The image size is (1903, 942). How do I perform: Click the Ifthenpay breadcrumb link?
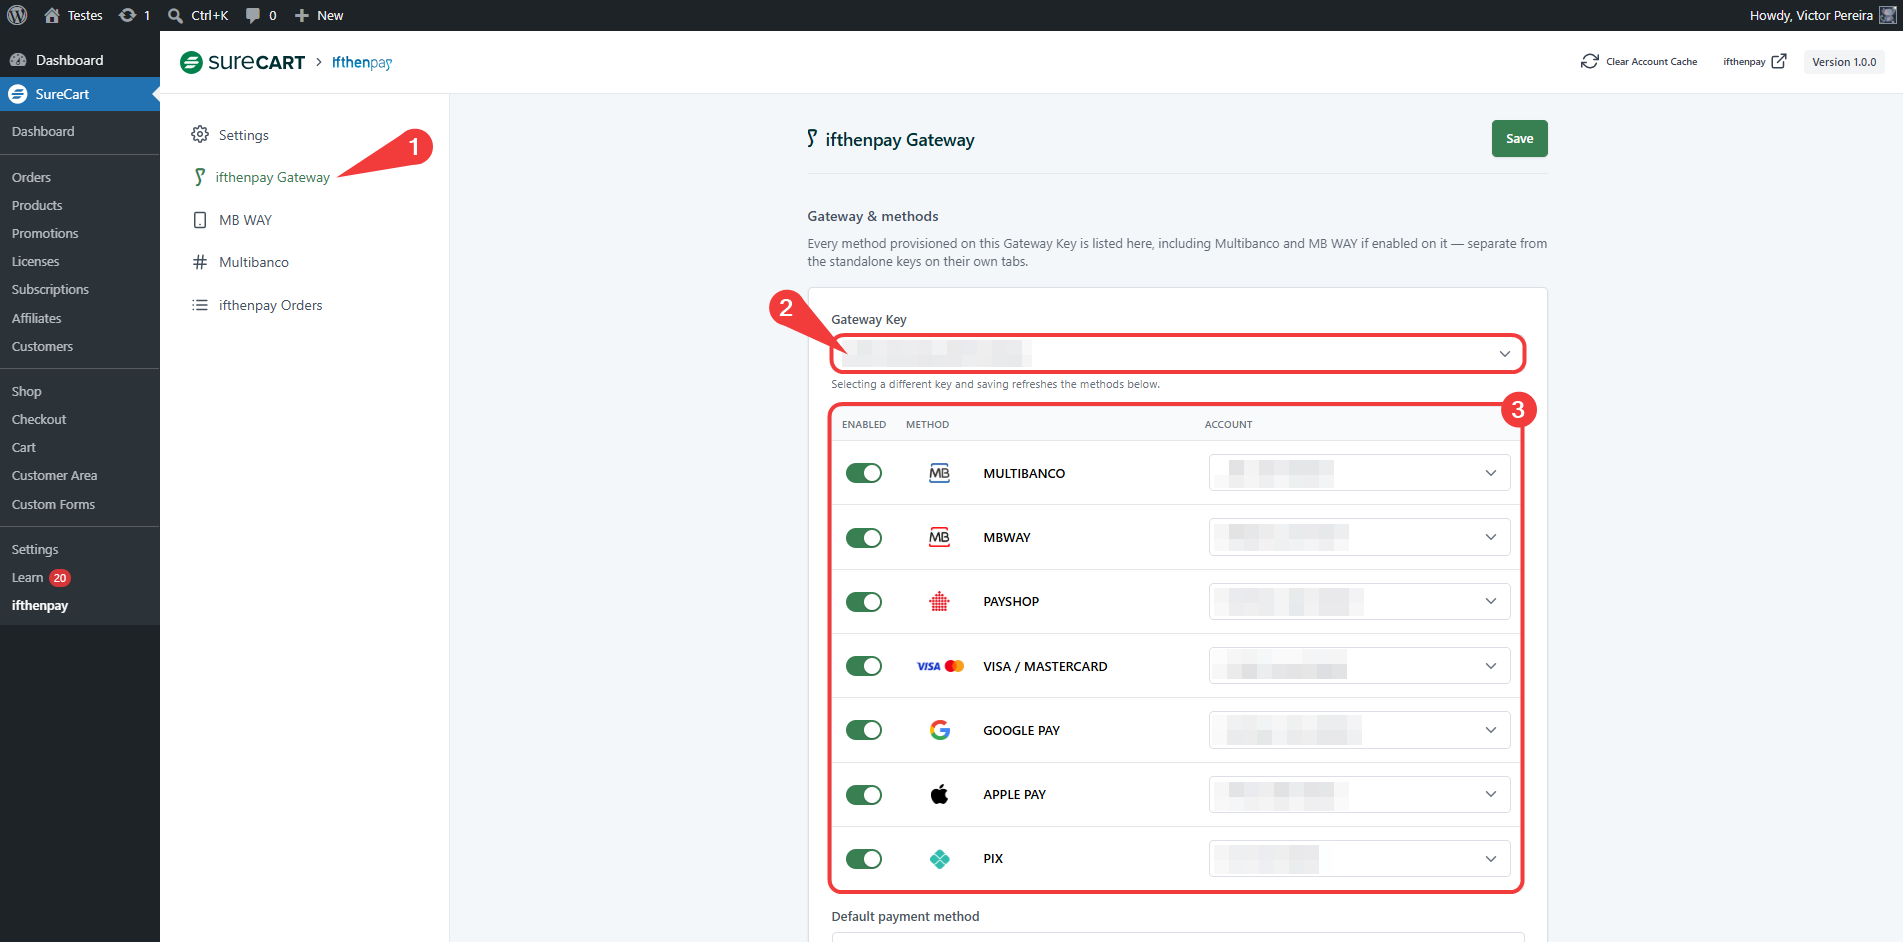click(x=362, y=62)
